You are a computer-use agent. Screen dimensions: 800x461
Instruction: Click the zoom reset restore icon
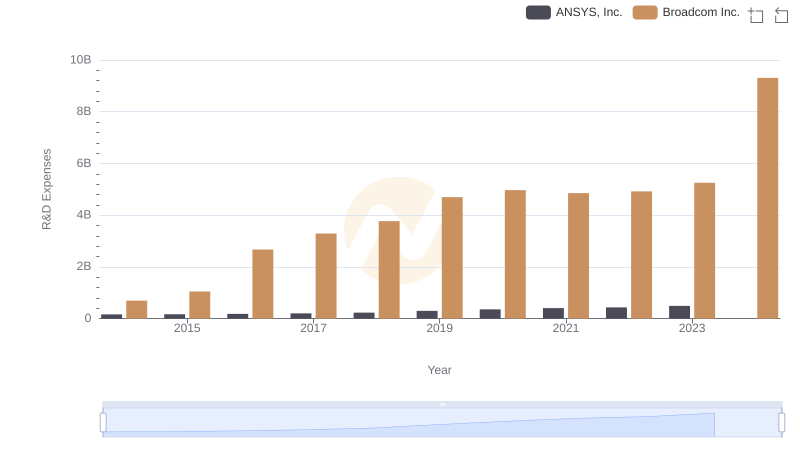[781, 15]
